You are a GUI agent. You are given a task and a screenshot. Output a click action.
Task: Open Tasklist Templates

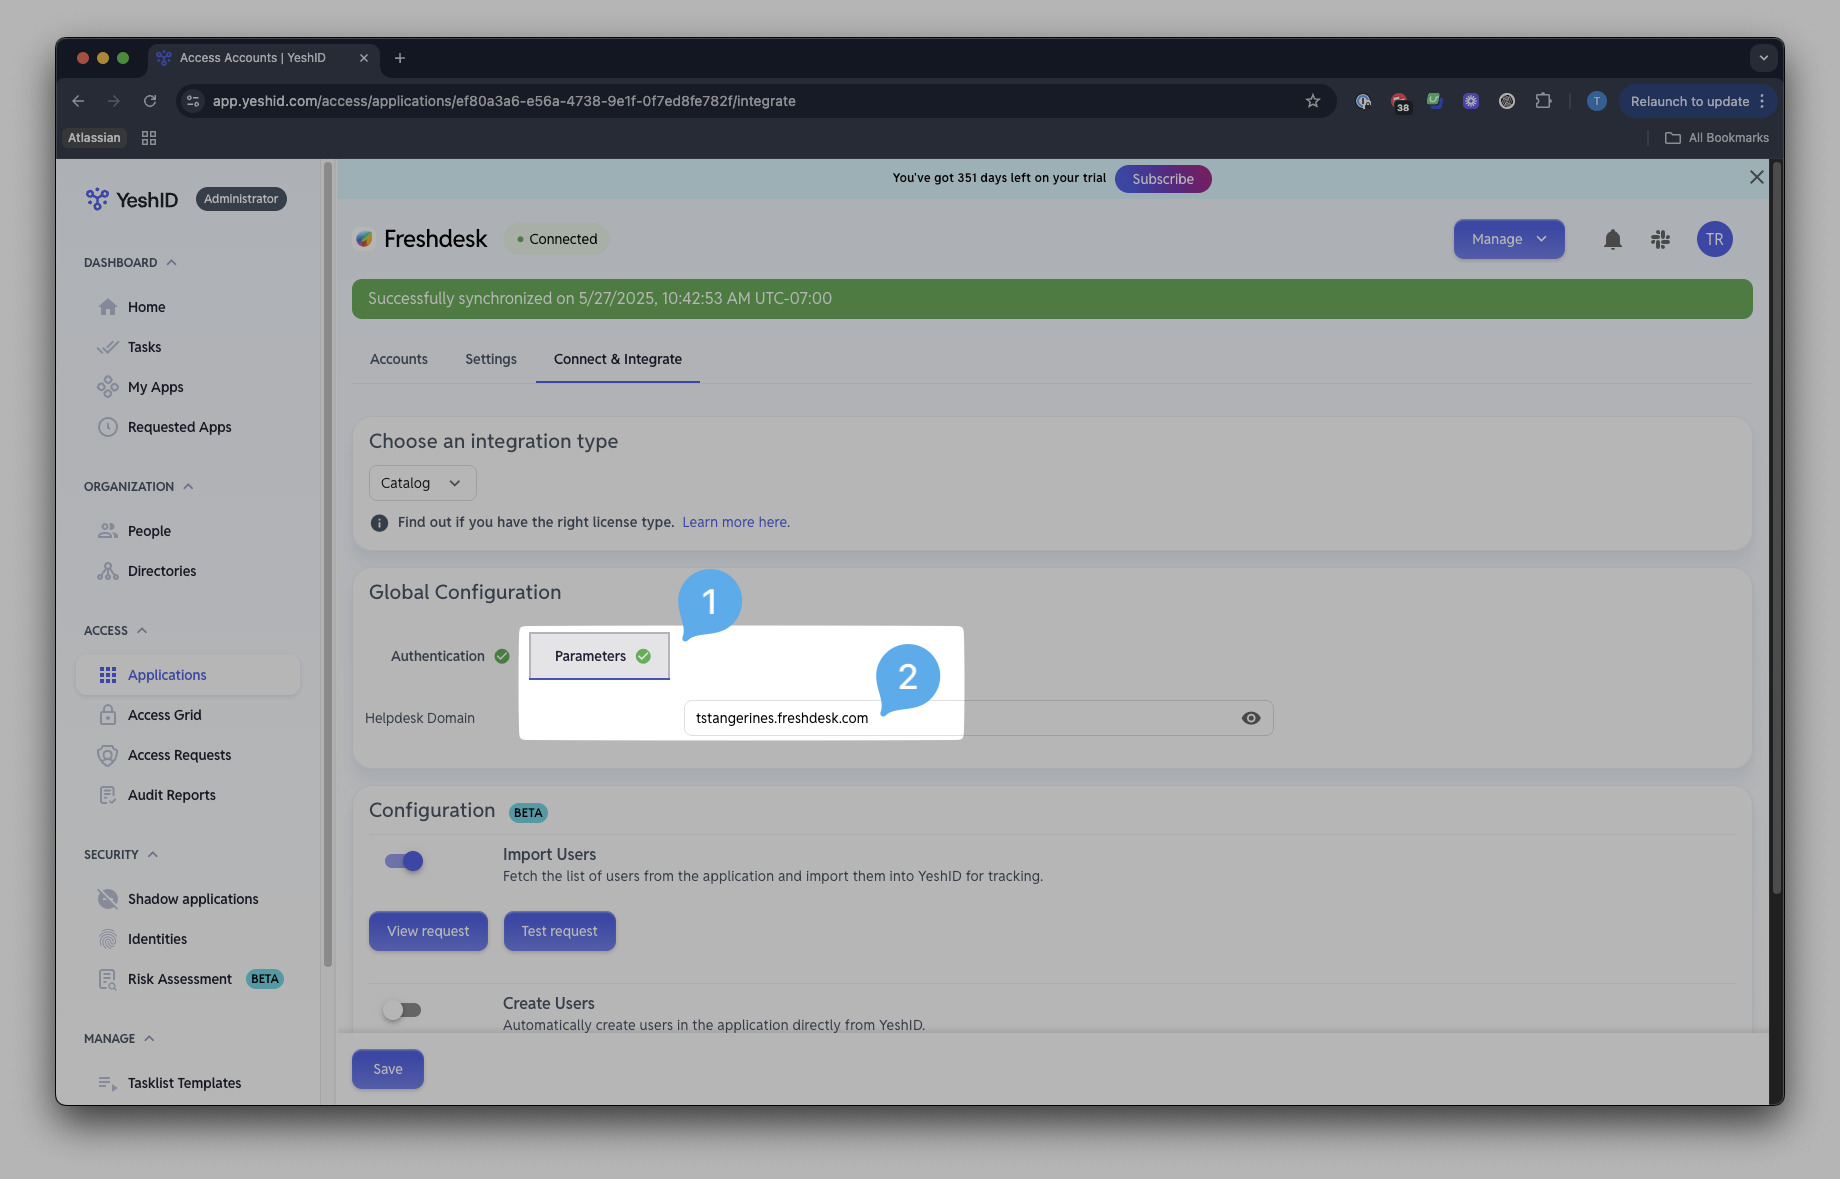click(184, 1083)
